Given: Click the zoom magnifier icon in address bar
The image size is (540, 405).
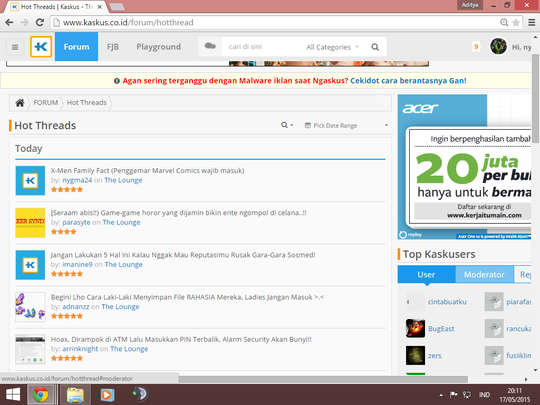Looking at the screenshot, I should coord(504,22).
